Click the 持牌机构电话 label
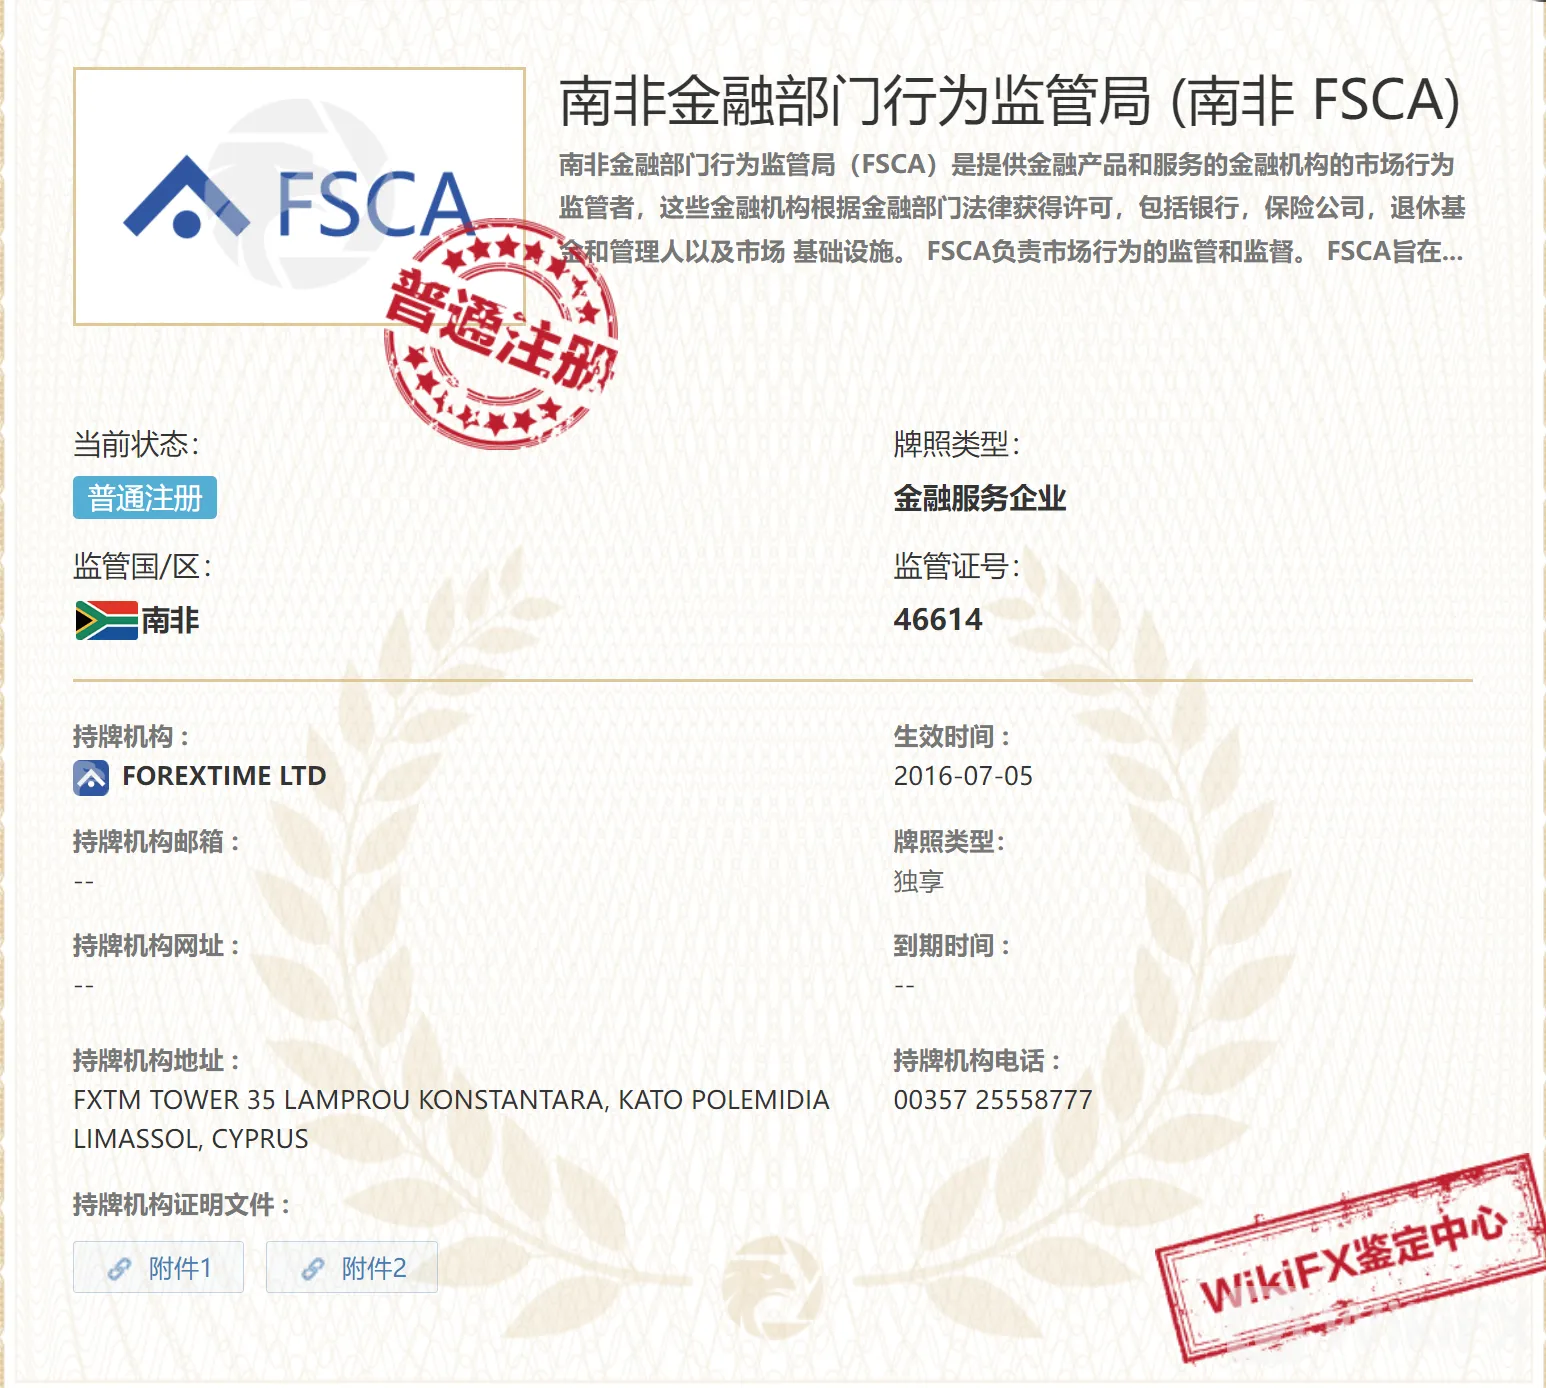This screenshot has height=1388, width=1546. (976, 1061)
